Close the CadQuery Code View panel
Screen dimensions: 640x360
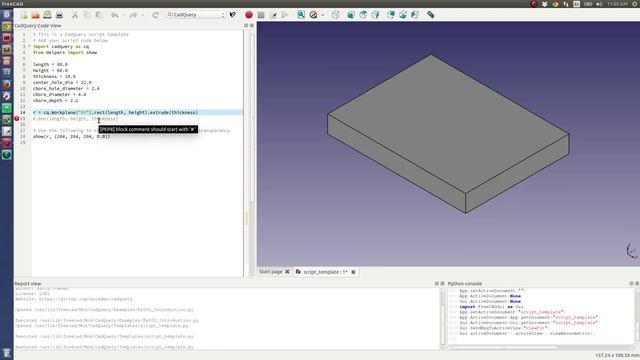click(251, 25)
